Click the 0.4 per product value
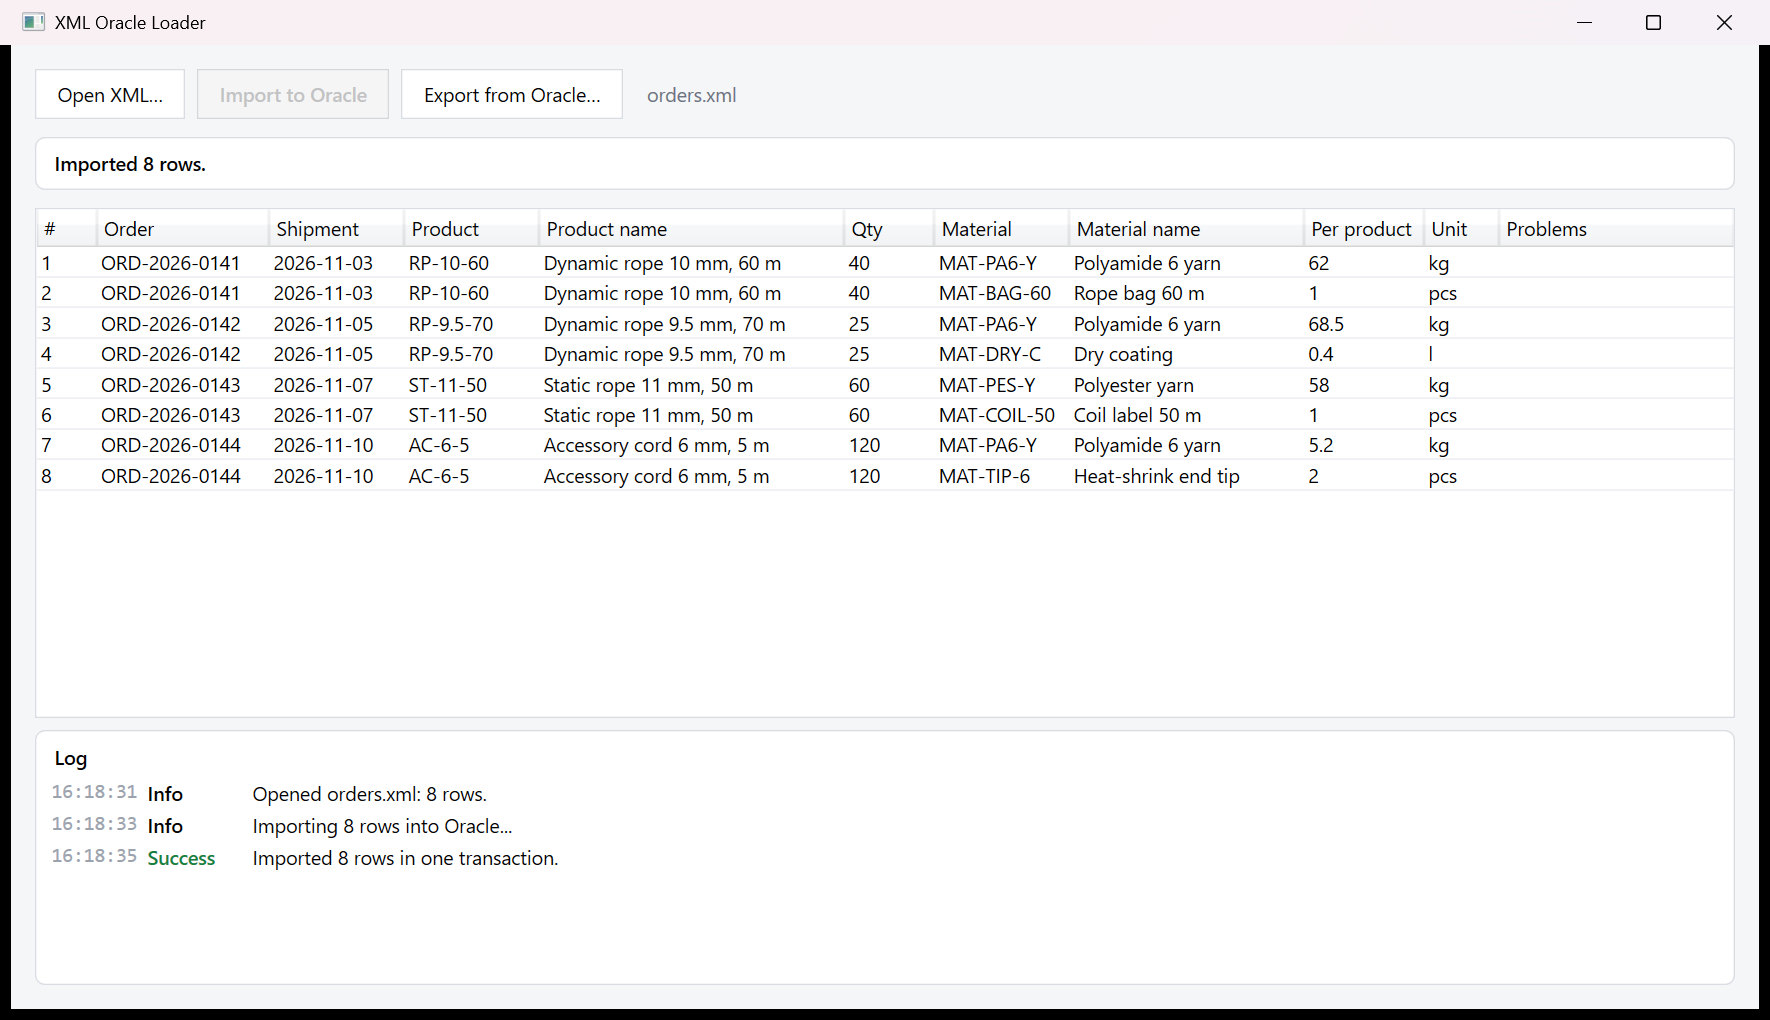Image resolution: width=1770 pixels, height=1020 pixels. [x=1321, y=354]
